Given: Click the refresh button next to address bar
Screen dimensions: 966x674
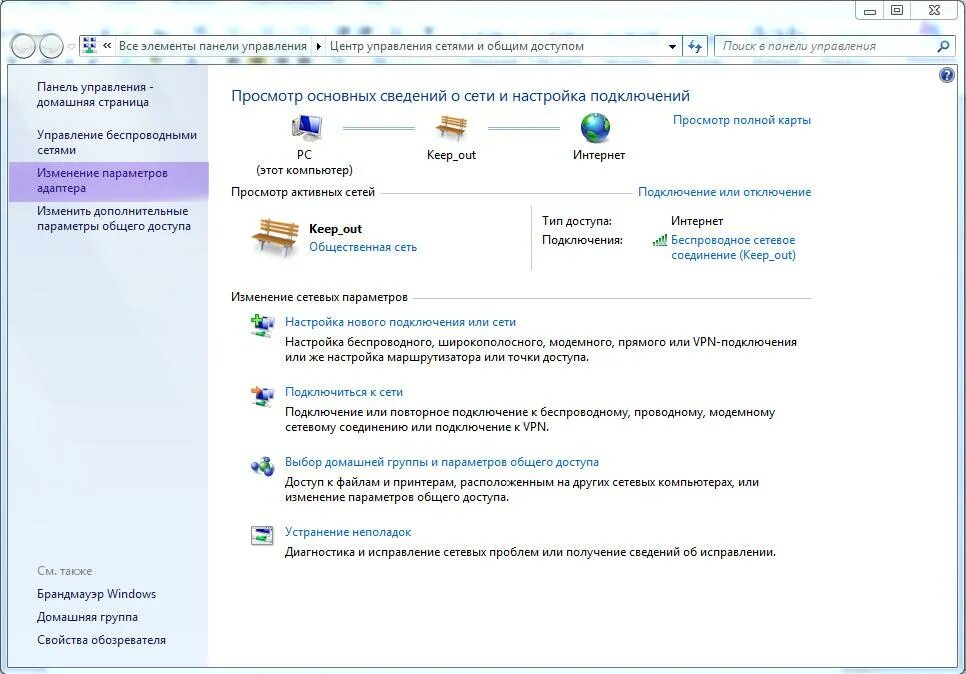Looking at the screenshot, I should pyautogui.click(x=695, y=46).
